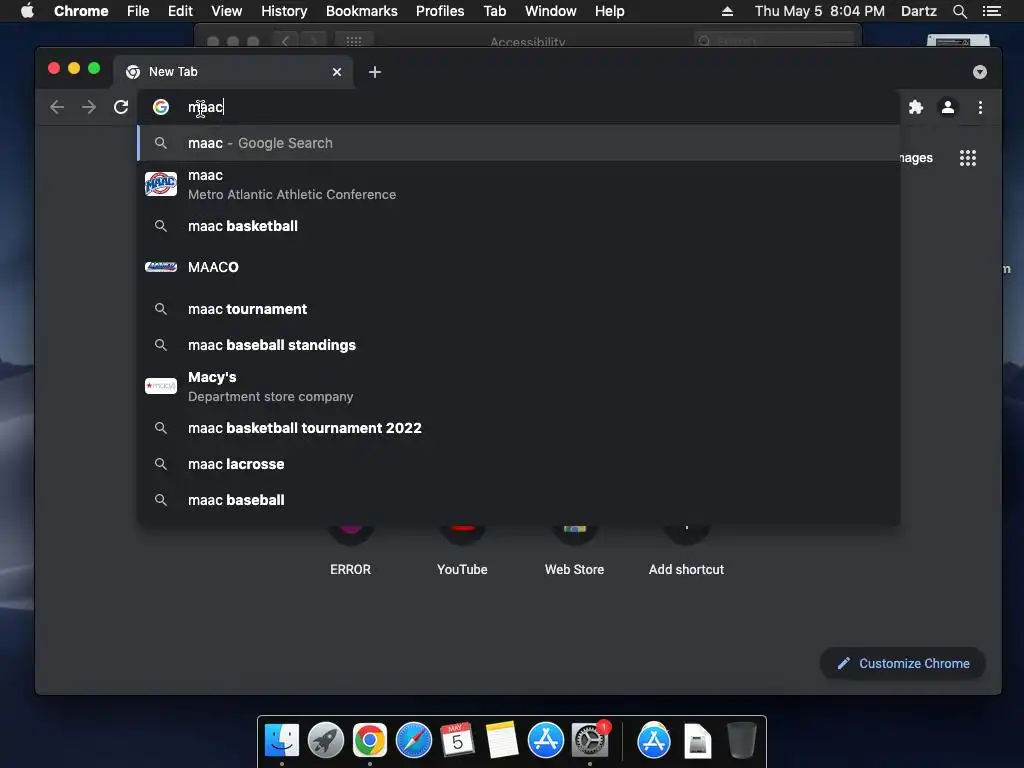Image resolution: width=1024 pixels, height=768 pixels.
Task: Open Finder from the Dock
Action: pos(282,741)
